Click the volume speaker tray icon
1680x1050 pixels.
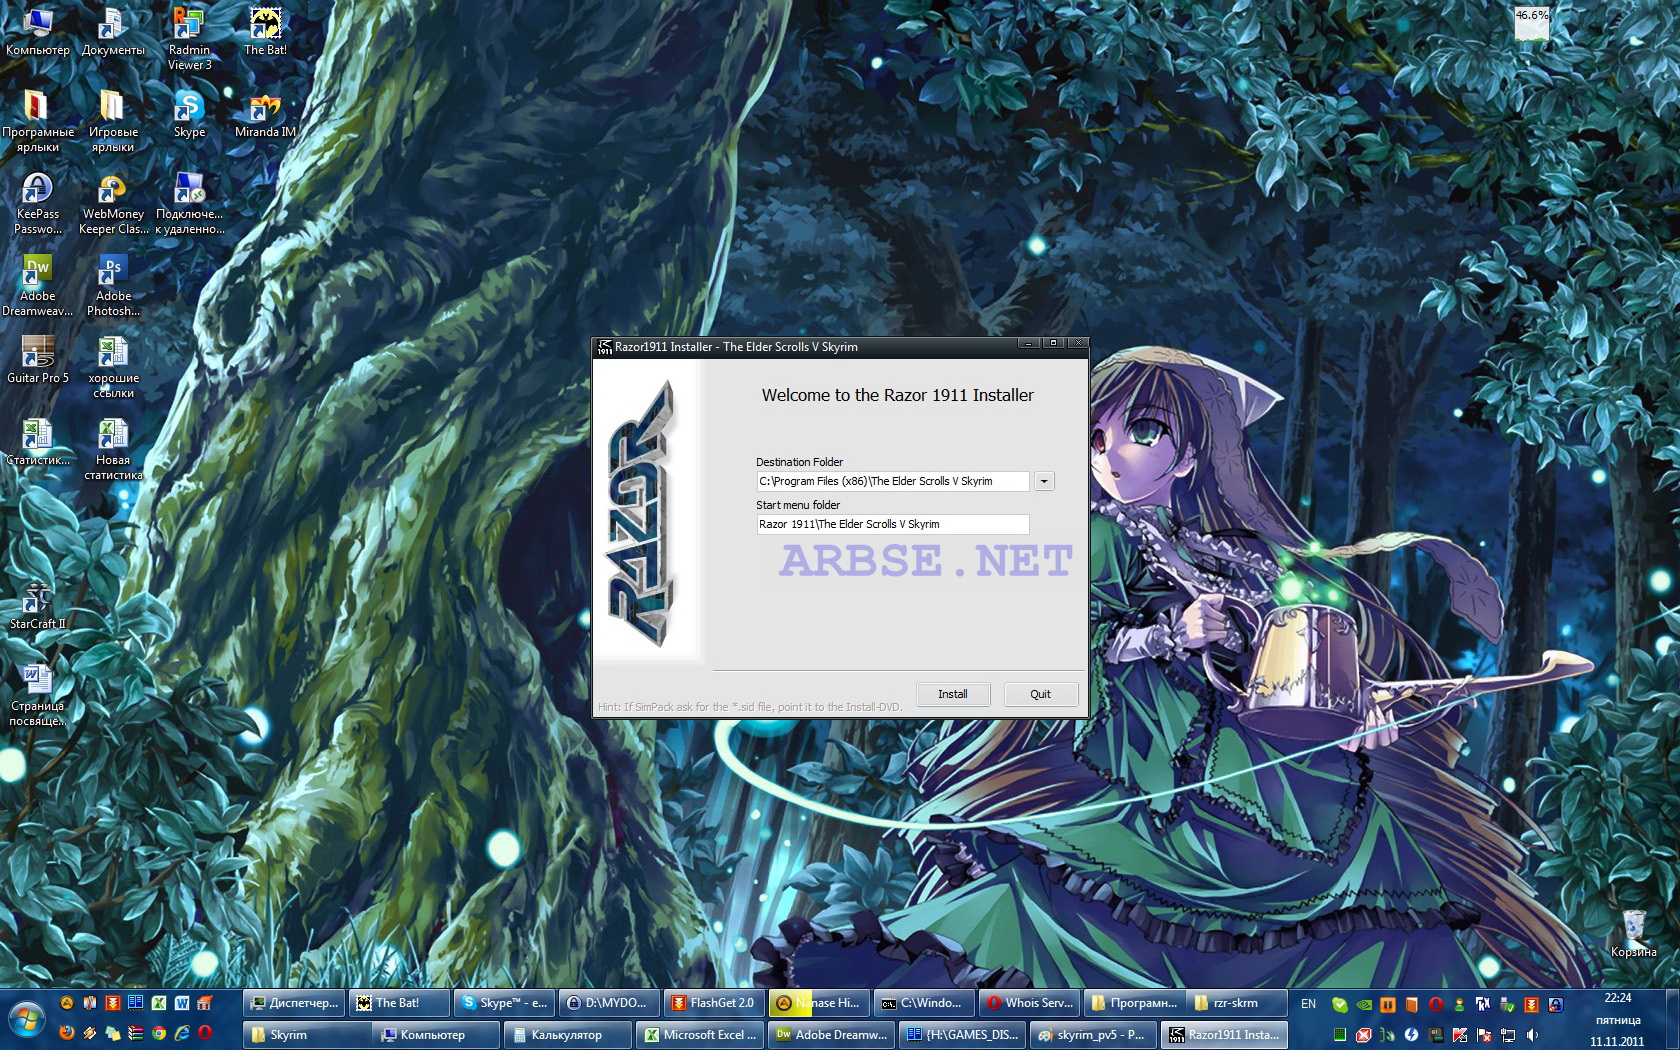point(1532,1035)
